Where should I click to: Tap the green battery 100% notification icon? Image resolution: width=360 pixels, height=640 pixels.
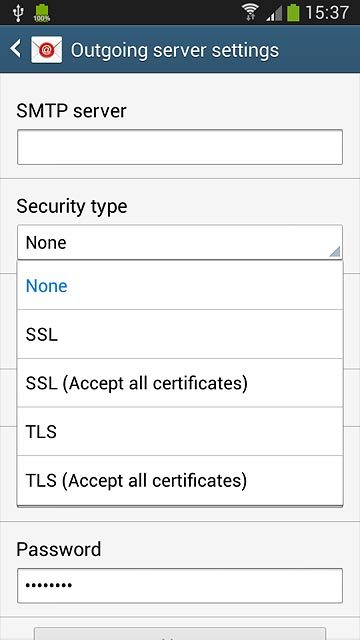42,13
